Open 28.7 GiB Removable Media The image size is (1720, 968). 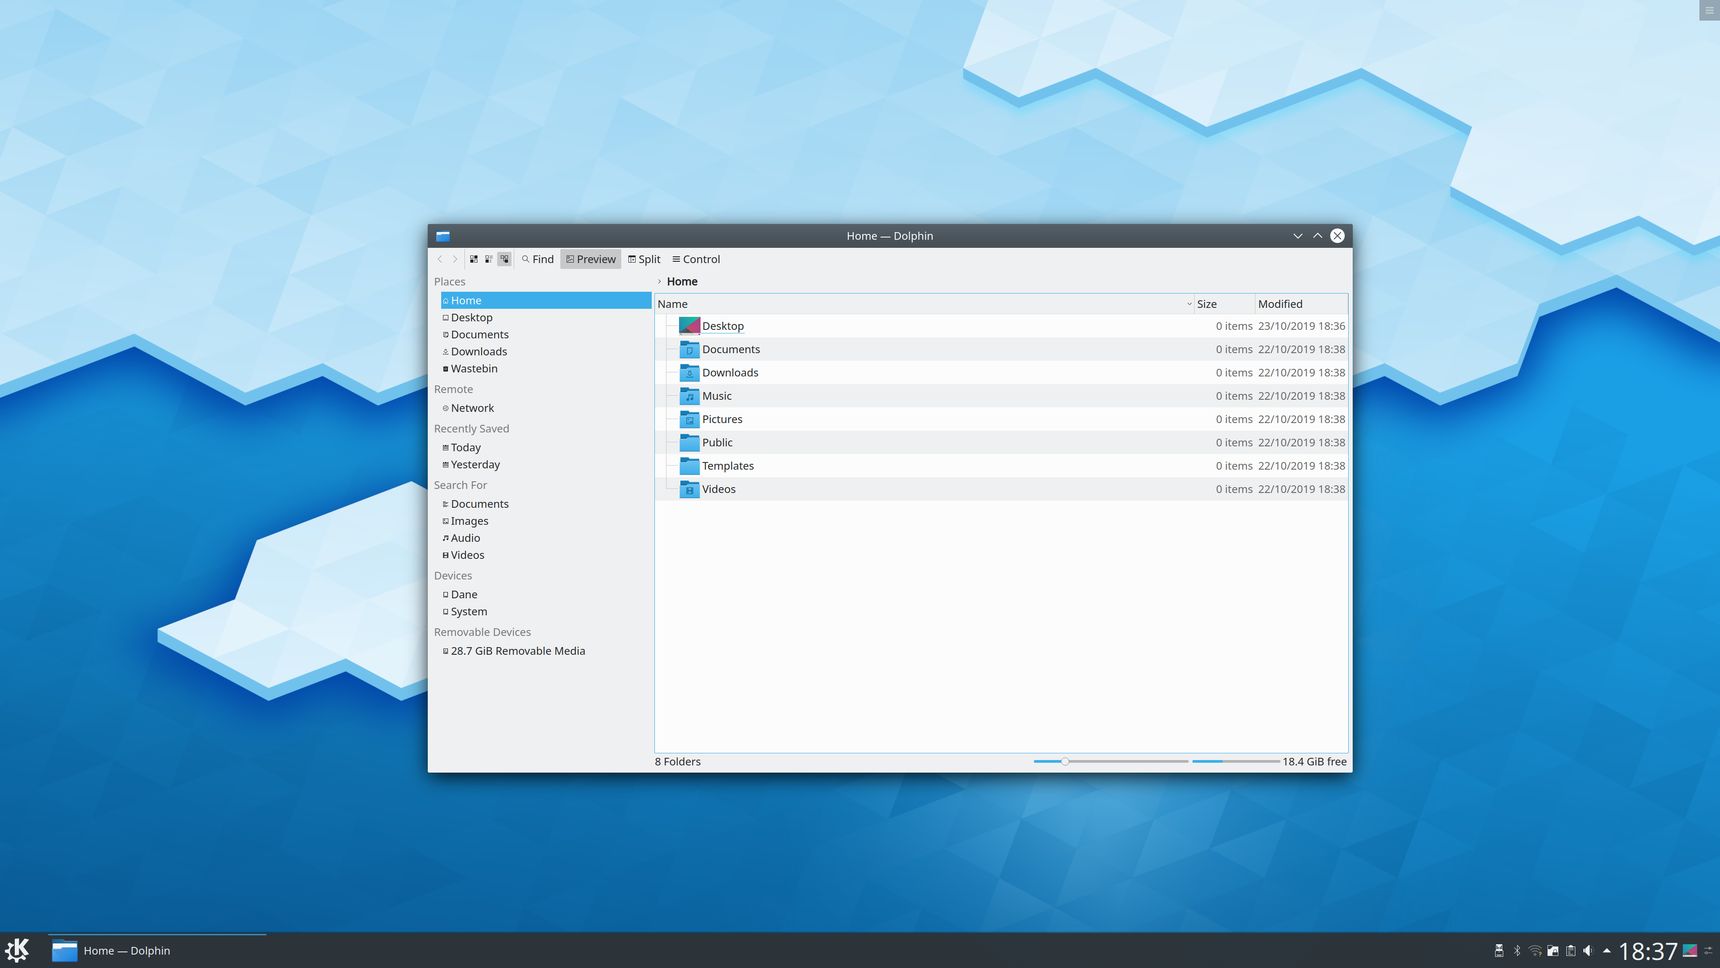coord(546,651)
